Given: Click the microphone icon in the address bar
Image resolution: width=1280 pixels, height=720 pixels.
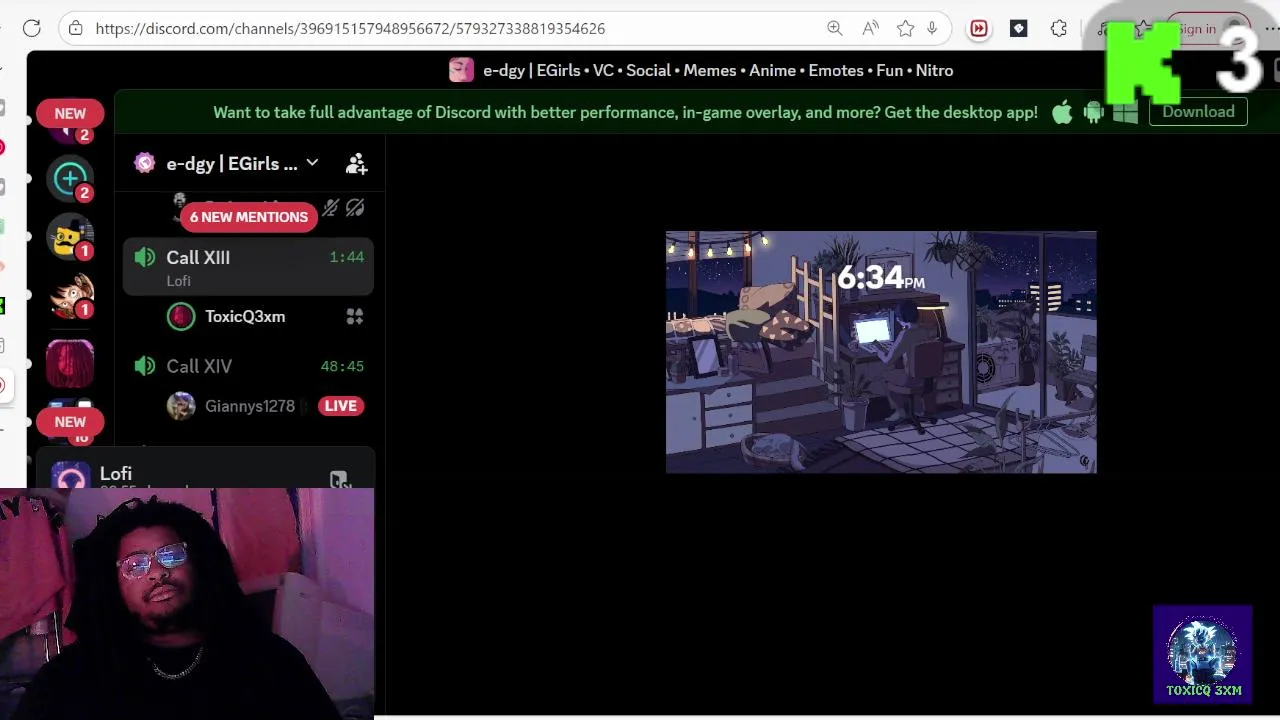Looking at the screenshot, I should pyautogui.click(x=932, y=28).
